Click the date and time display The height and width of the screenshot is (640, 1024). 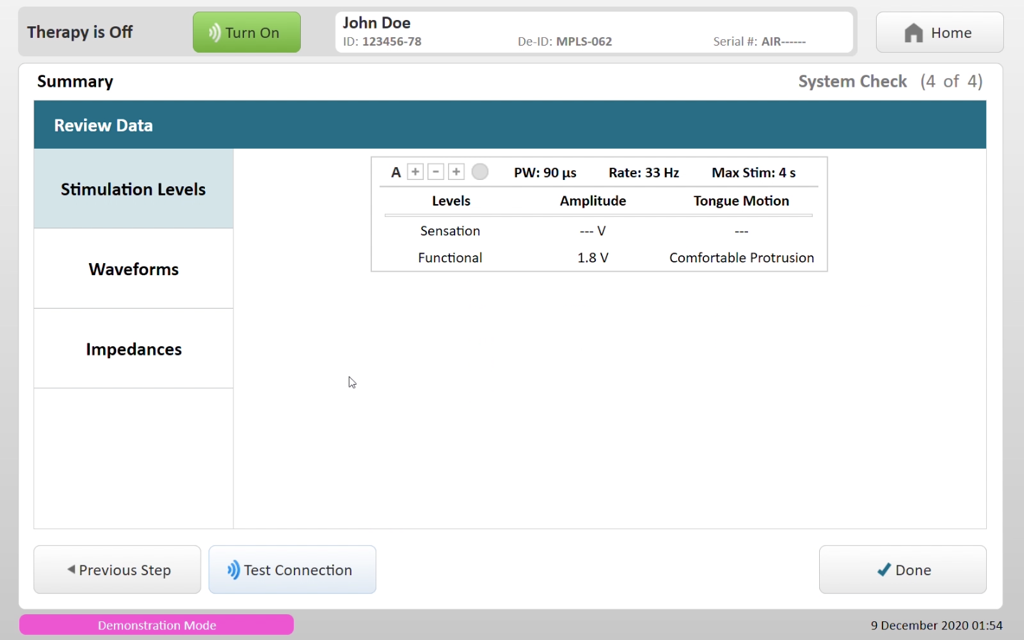936,625
